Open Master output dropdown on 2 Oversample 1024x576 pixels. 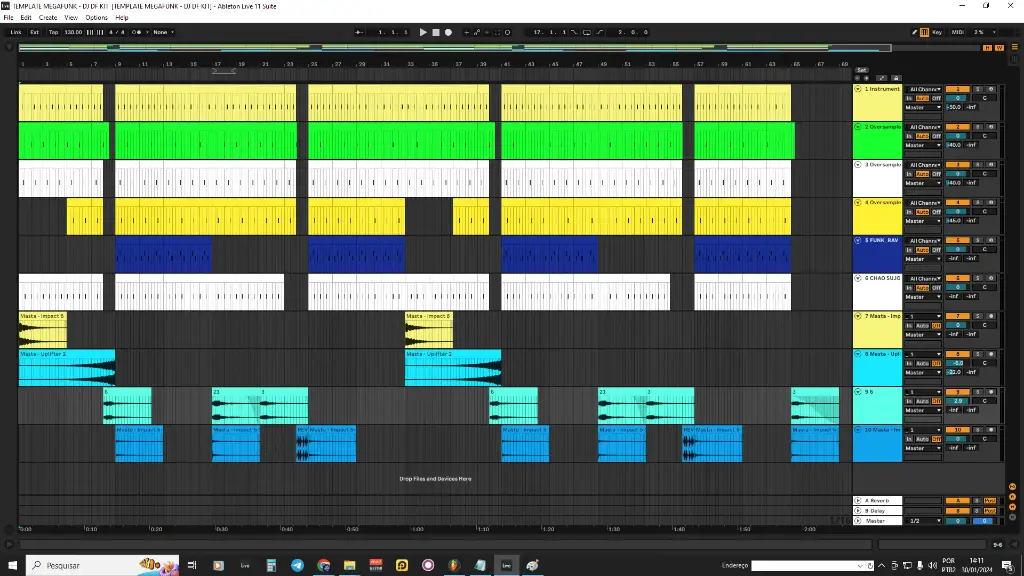[923, 145]
